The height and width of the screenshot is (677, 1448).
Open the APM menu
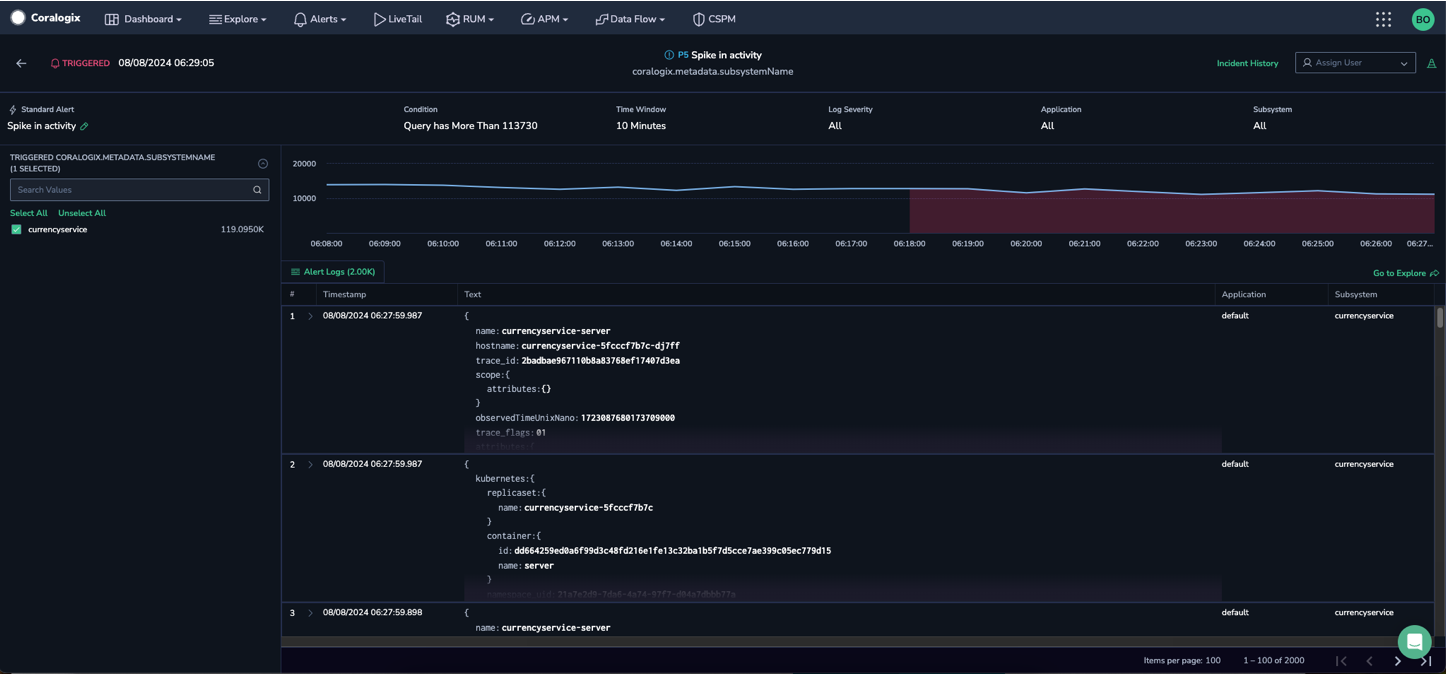click(545, 19)
